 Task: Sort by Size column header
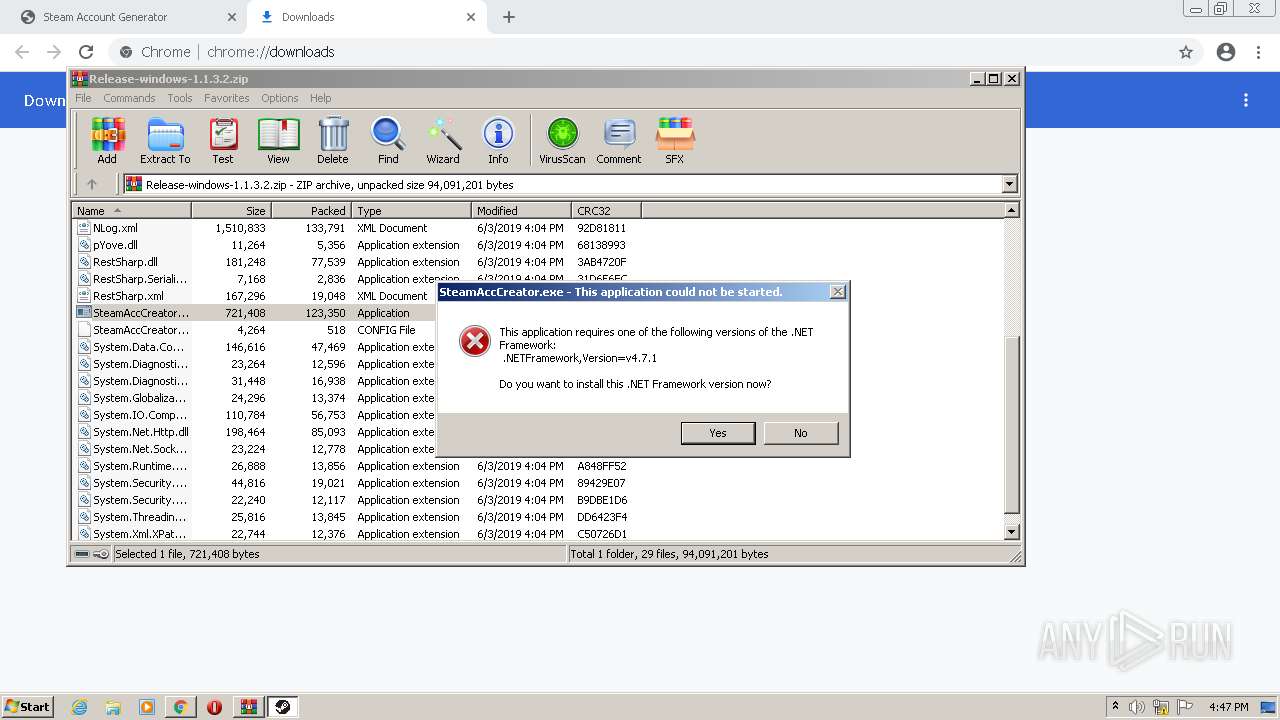[x=231, y=211]
